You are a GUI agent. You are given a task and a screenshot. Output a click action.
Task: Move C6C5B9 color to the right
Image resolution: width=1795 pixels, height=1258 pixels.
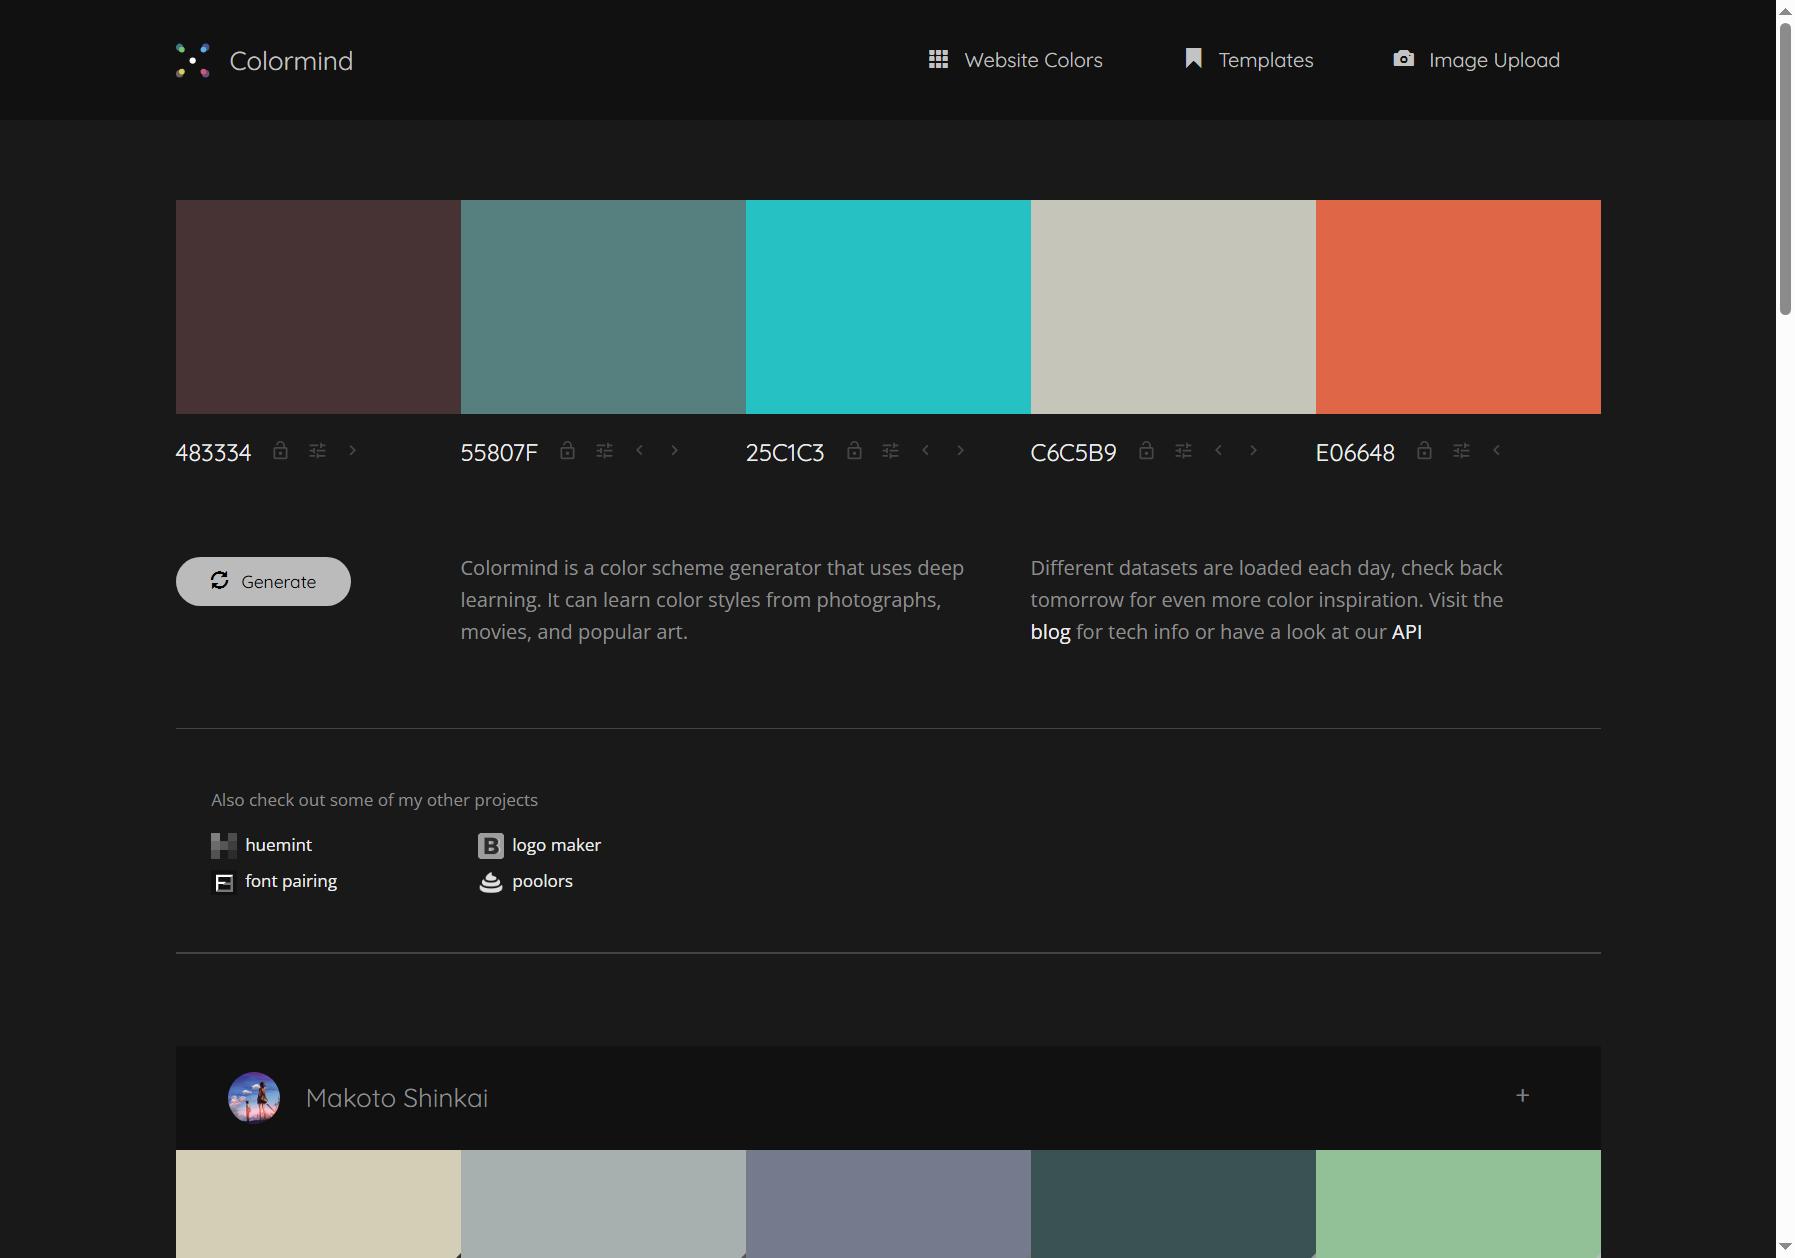click(1253, 450)
